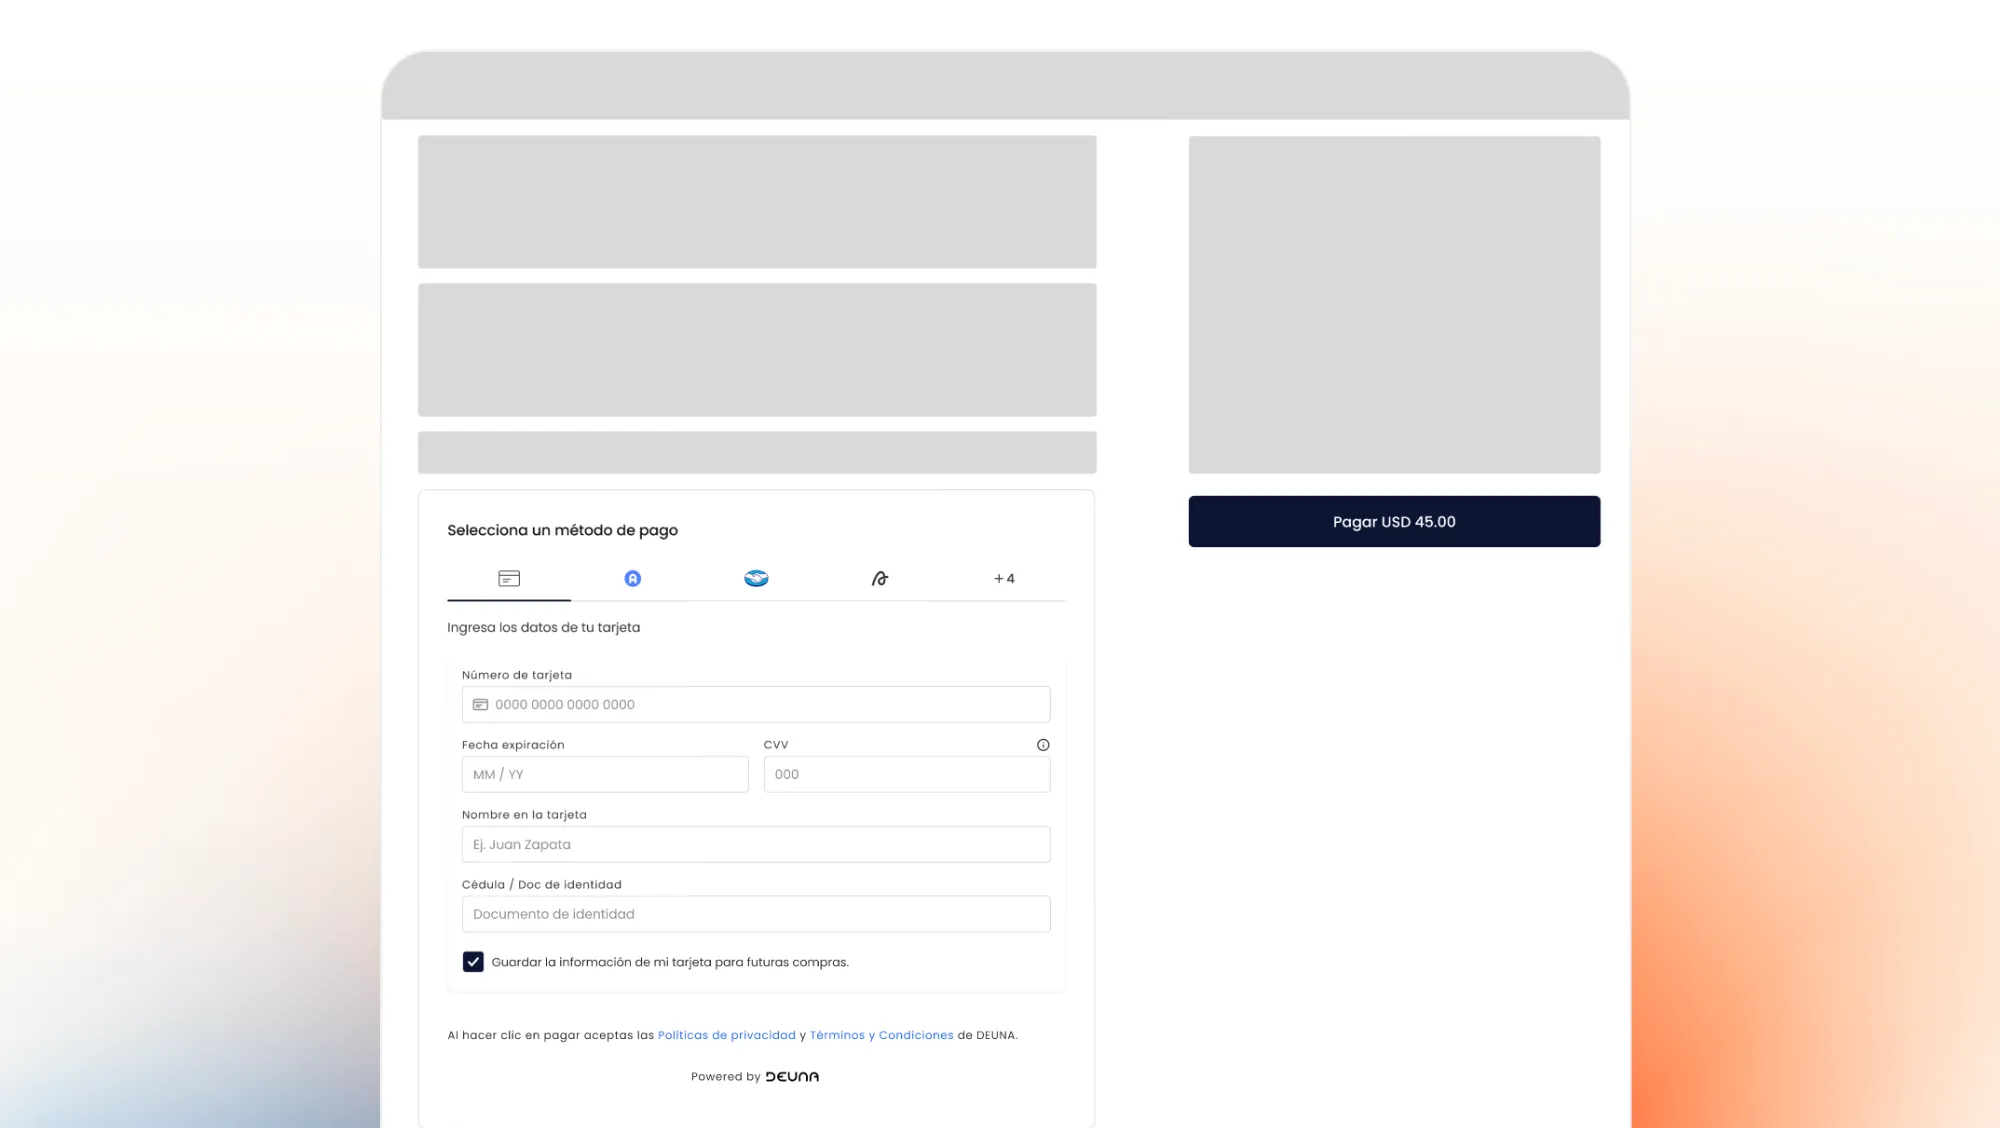Click the Documento de identidad field
The width and height of the screenshot is (2000, 1128).
(756, 914)
